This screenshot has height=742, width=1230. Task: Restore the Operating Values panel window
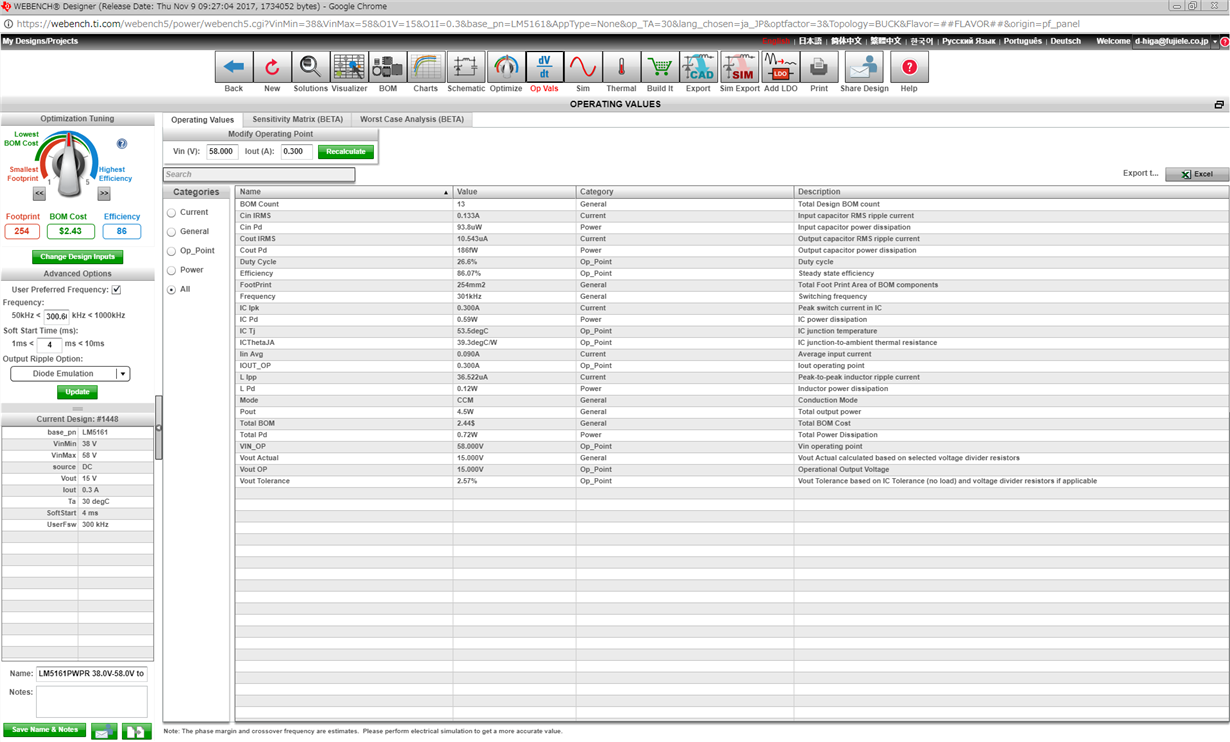coord(1219,104)
